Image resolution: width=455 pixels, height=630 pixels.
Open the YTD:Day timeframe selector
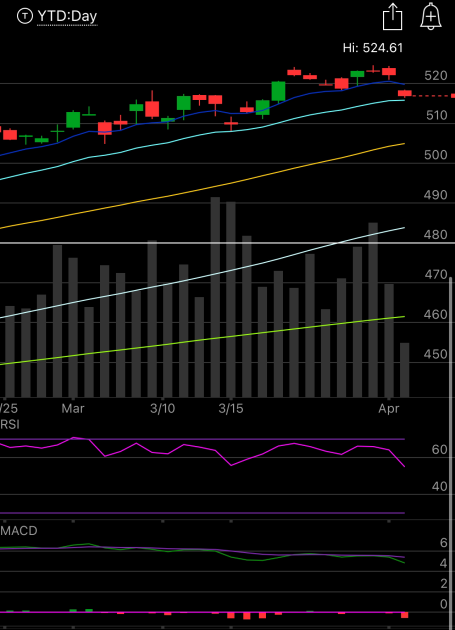point(67,16)
